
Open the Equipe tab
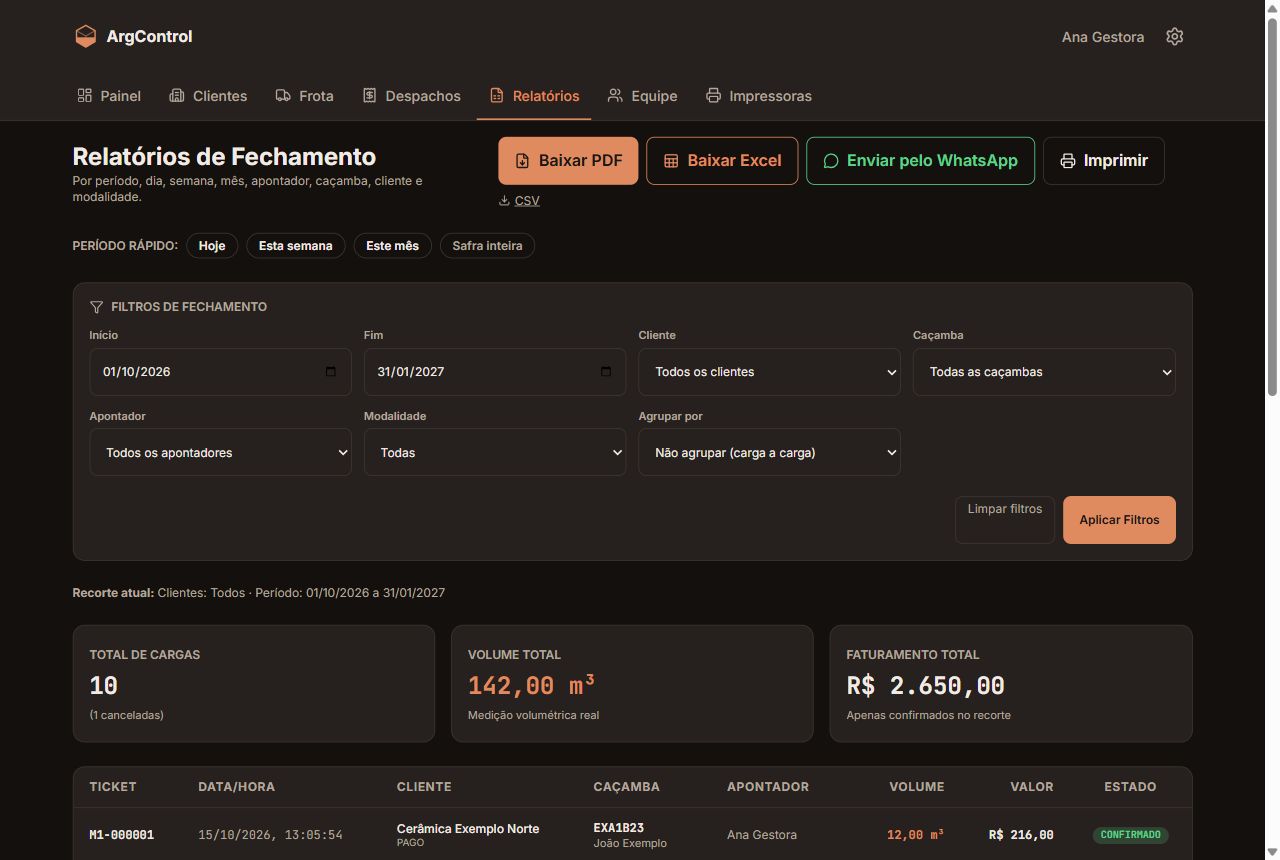[642, 96]
